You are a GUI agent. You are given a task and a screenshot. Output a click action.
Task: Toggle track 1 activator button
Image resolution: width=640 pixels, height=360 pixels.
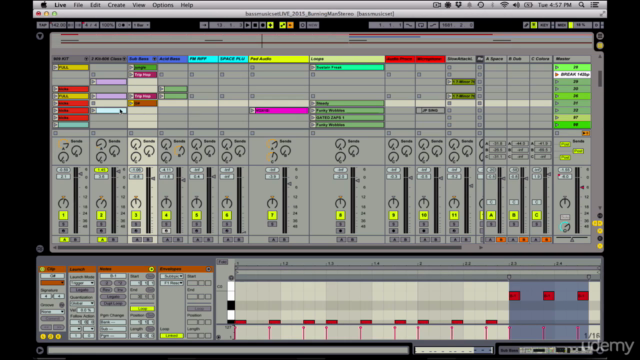click(x=63, y=215)
